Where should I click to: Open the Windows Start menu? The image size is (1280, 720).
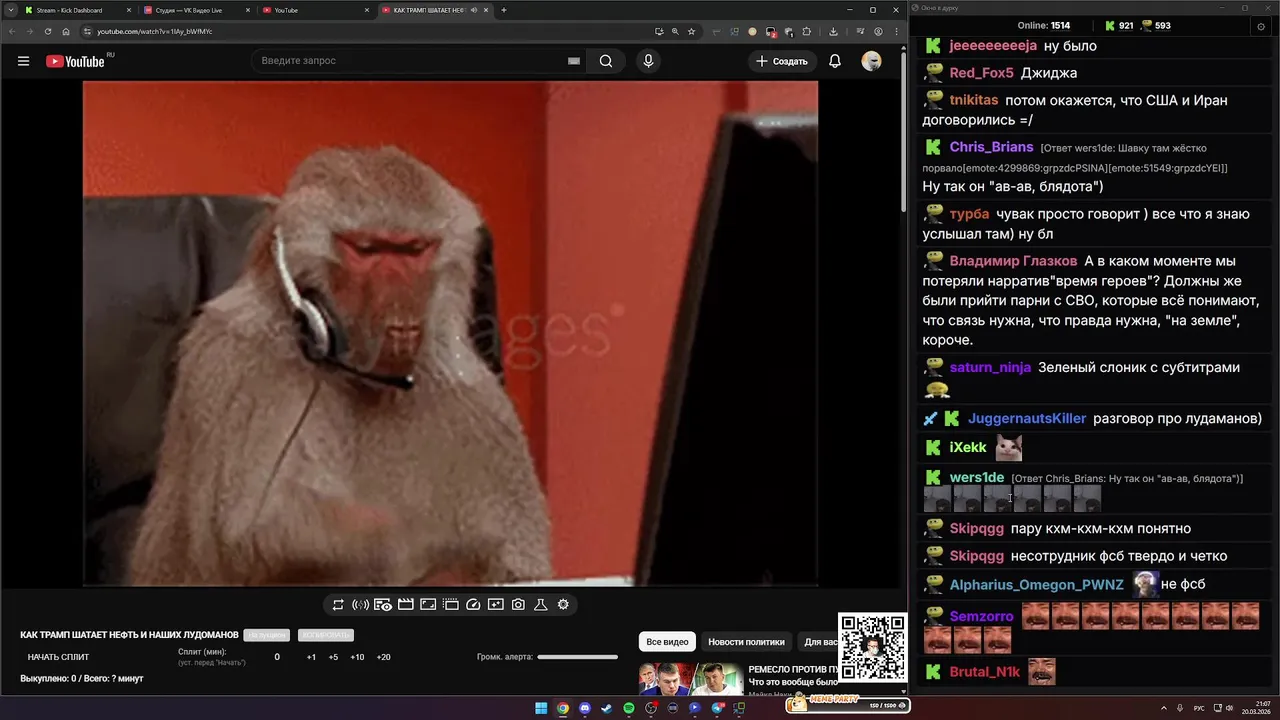click(541, 708)
